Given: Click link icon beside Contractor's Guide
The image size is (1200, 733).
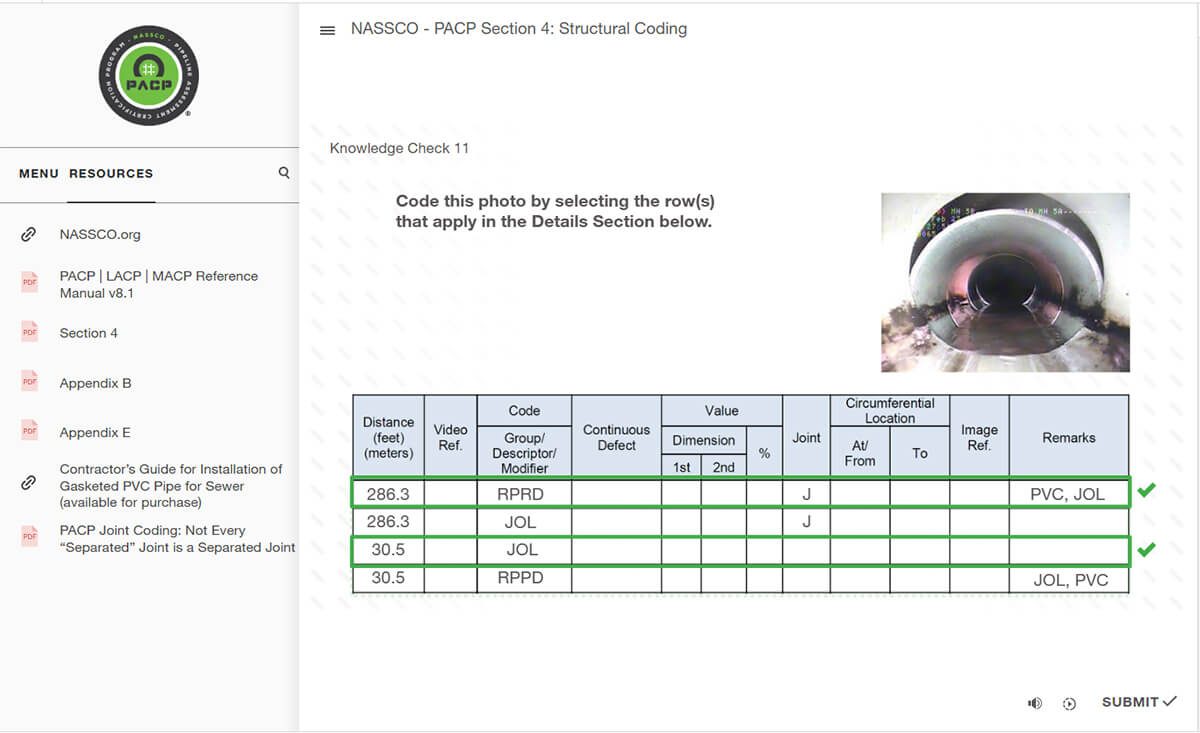Looking at the screenshot, I should 29,485.
